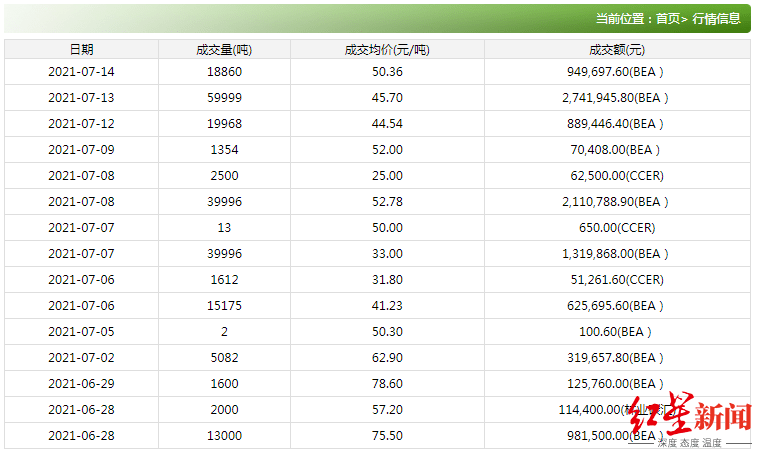This screenshot has height=459, width=762.
Task: Select the volume value 2500
Action: (224, 176)
